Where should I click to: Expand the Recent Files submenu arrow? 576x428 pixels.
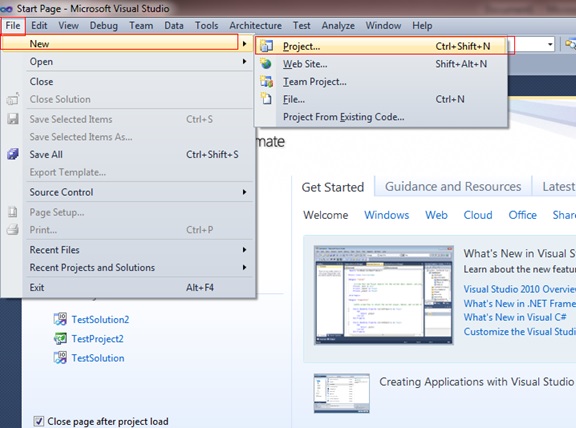pos(244,250)
